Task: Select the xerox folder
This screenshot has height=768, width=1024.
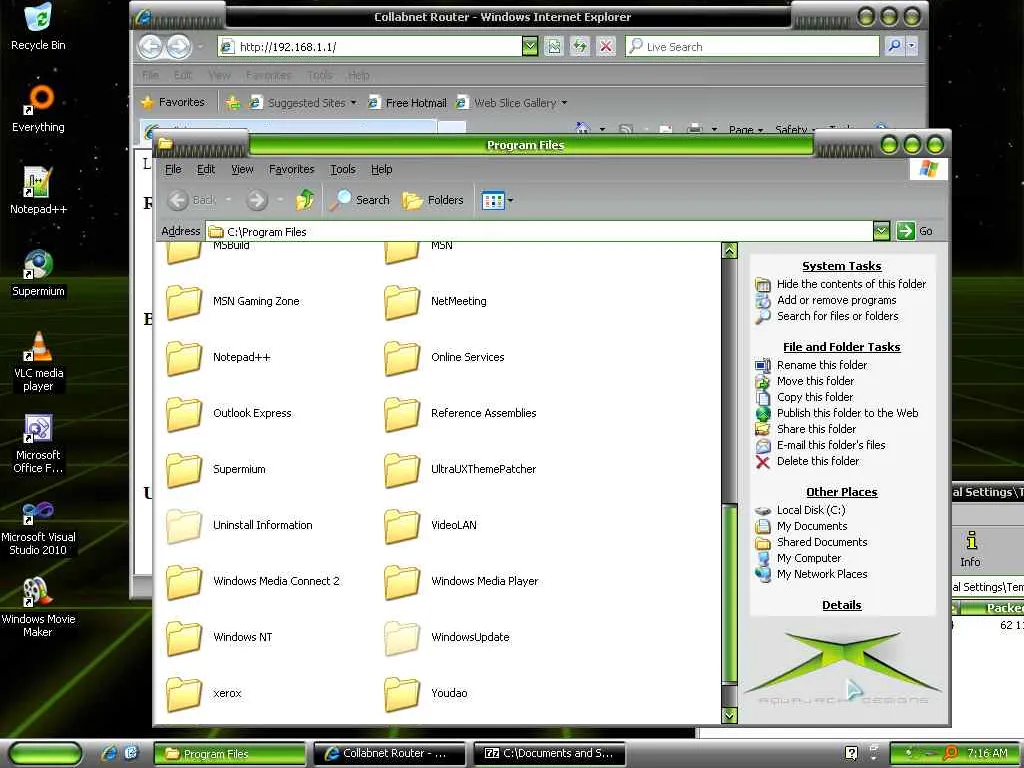Action: pyautogui.click(x=204, y=694)
